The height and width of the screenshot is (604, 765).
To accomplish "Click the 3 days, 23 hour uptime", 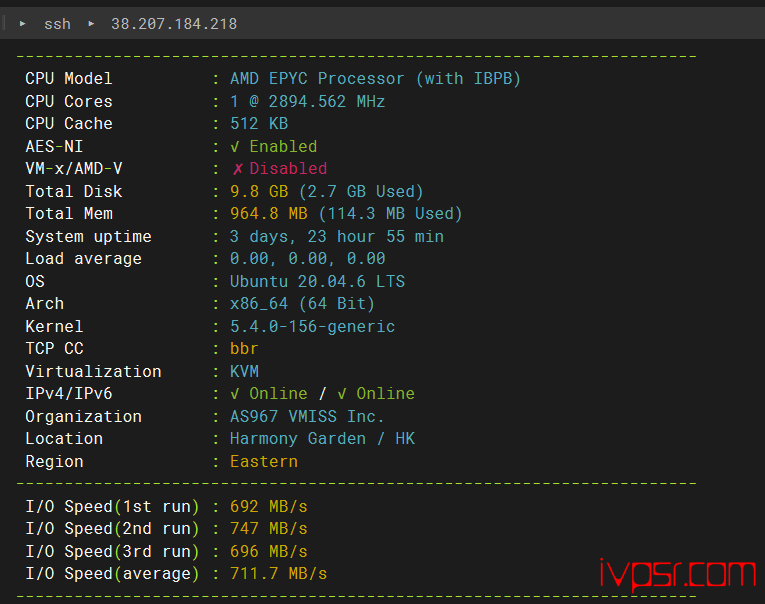I will click(302, 237).
